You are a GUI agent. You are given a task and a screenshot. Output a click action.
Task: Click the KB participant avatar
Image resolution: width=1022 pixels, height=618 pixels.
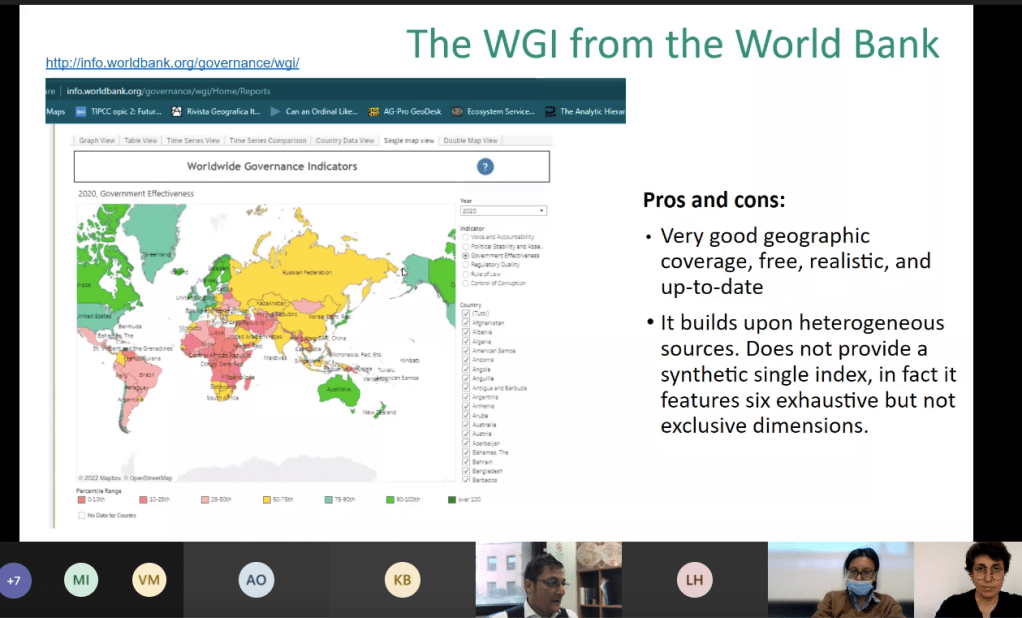[402, 580]
